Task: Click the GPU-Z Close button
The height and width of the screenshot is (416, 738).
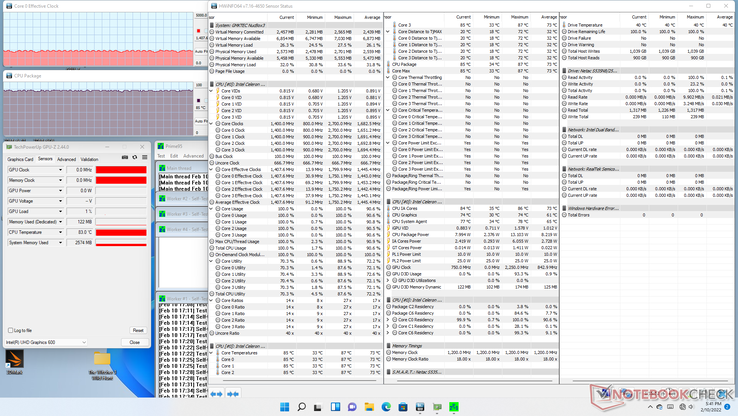Action: [x=135, y=342]
